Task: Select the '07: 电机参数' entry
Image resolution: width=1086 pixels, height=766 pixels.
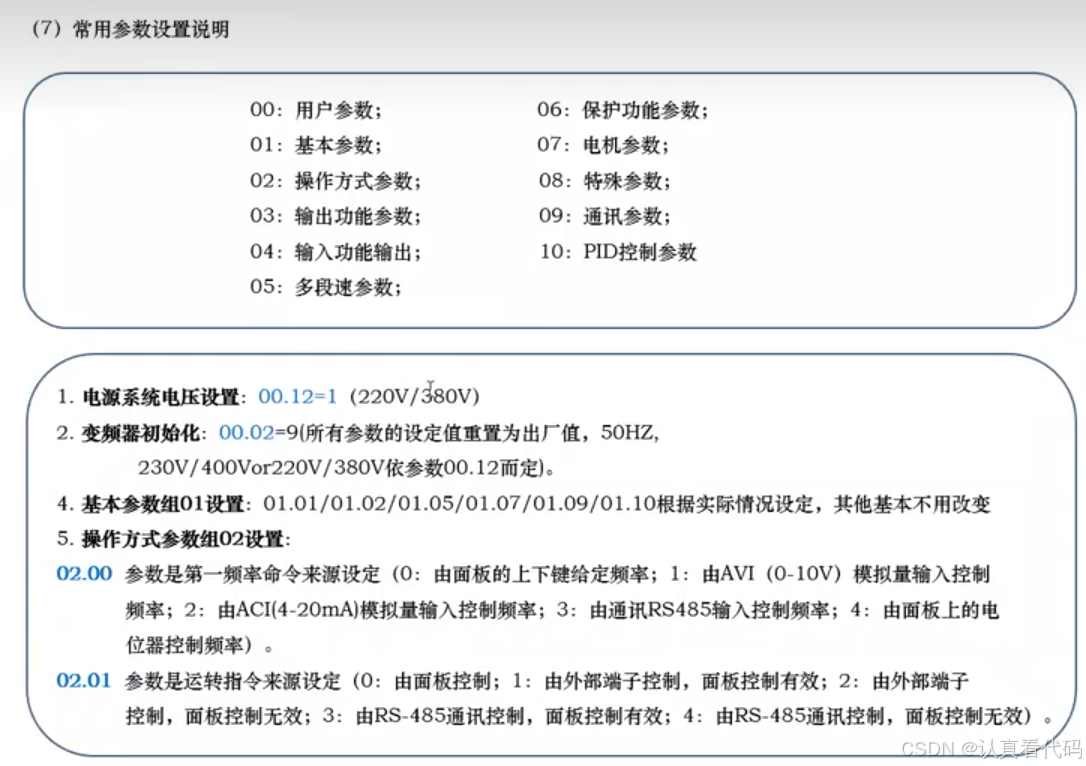Action: click(603, 145)
